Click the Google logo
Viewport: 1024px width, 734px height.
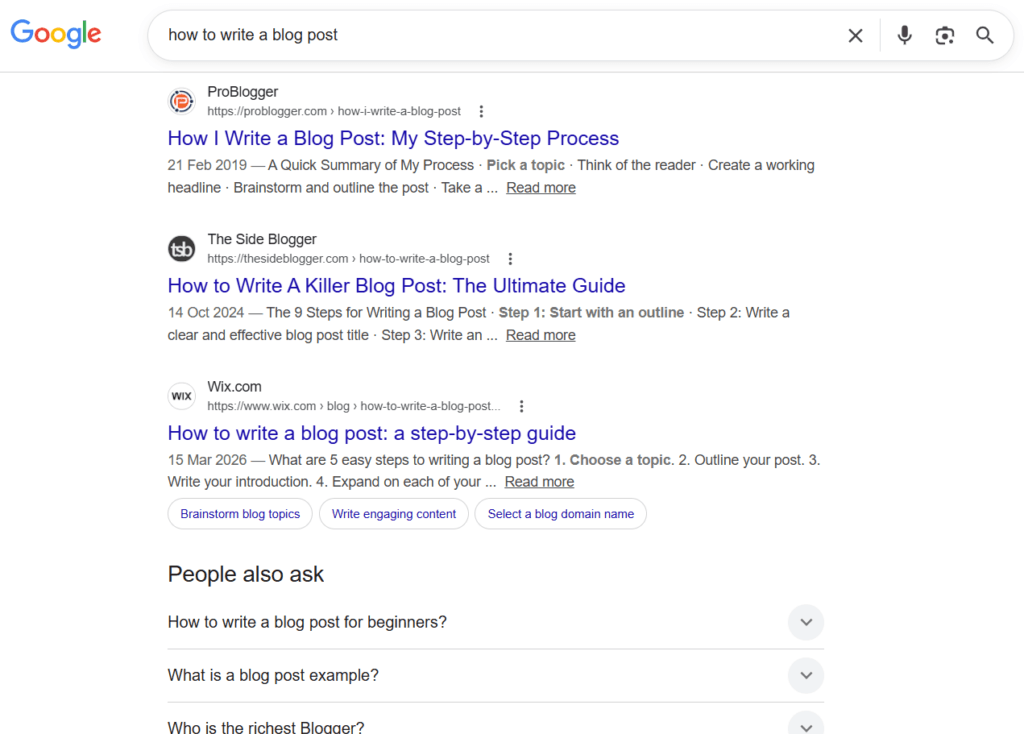point(55,34)
